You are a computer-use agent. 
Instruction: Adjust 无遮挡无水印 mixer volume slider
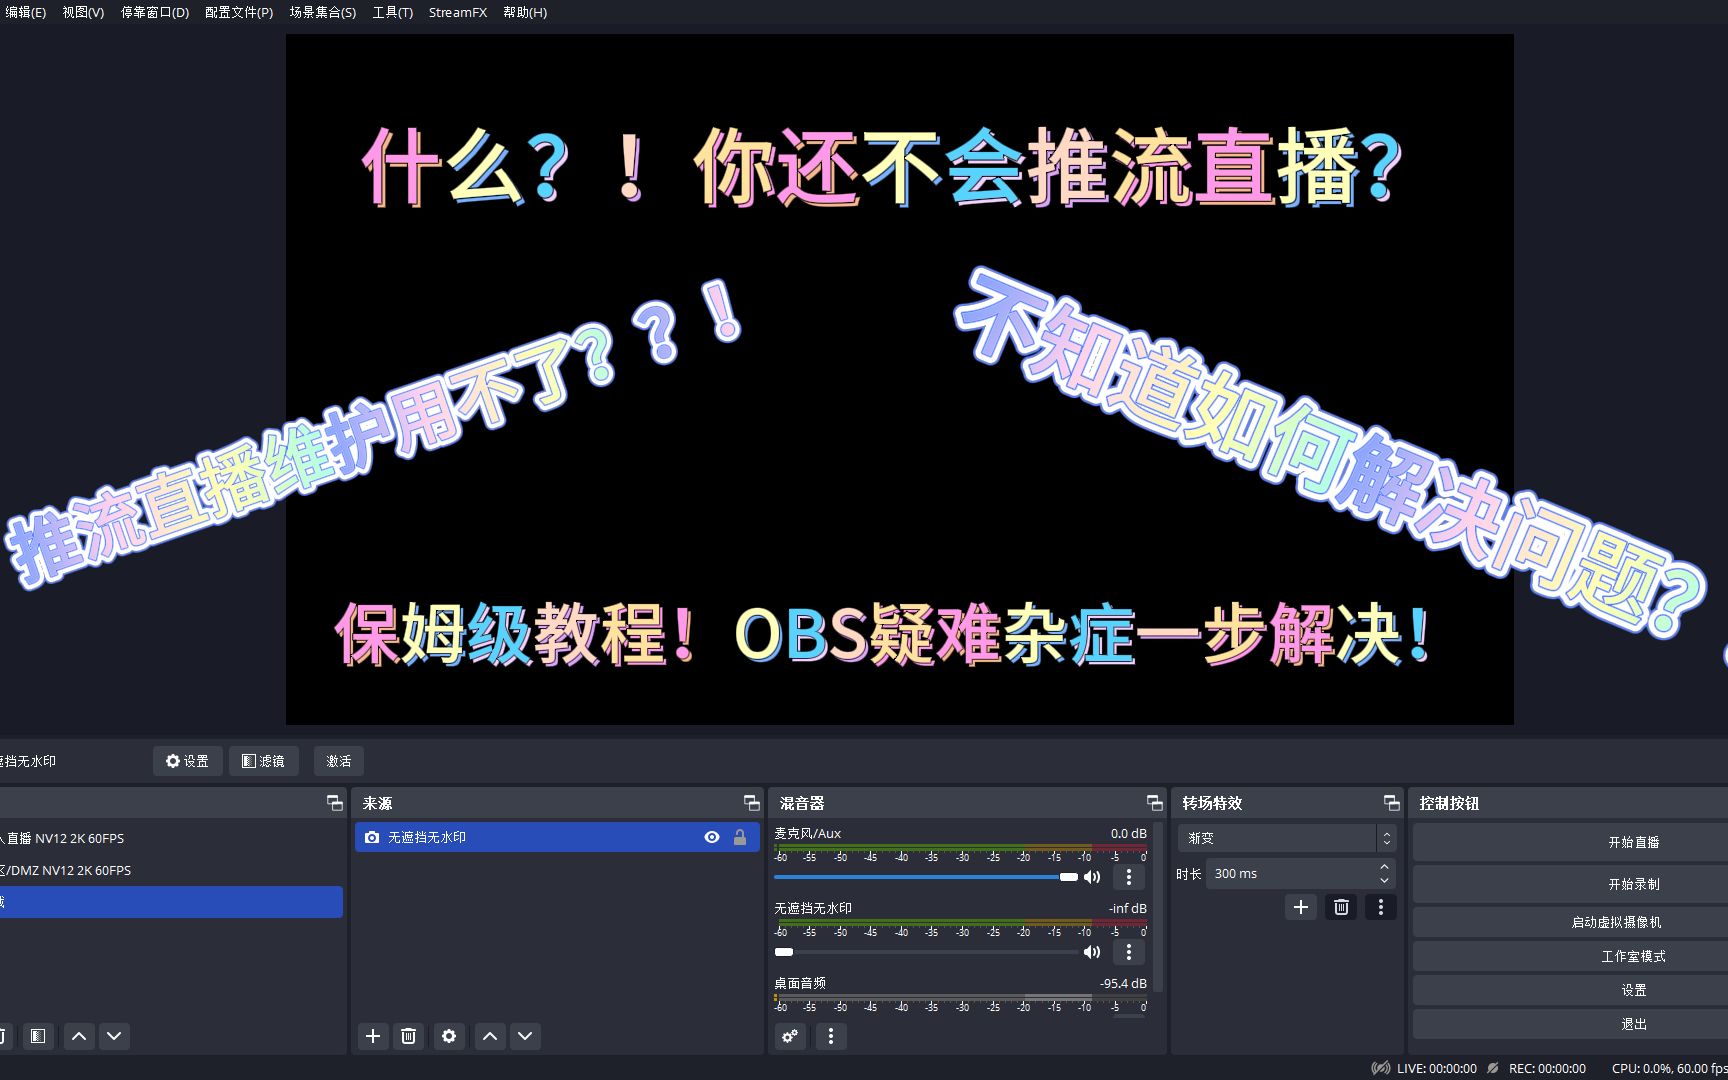pyautogui.click(x=926, y=952)
